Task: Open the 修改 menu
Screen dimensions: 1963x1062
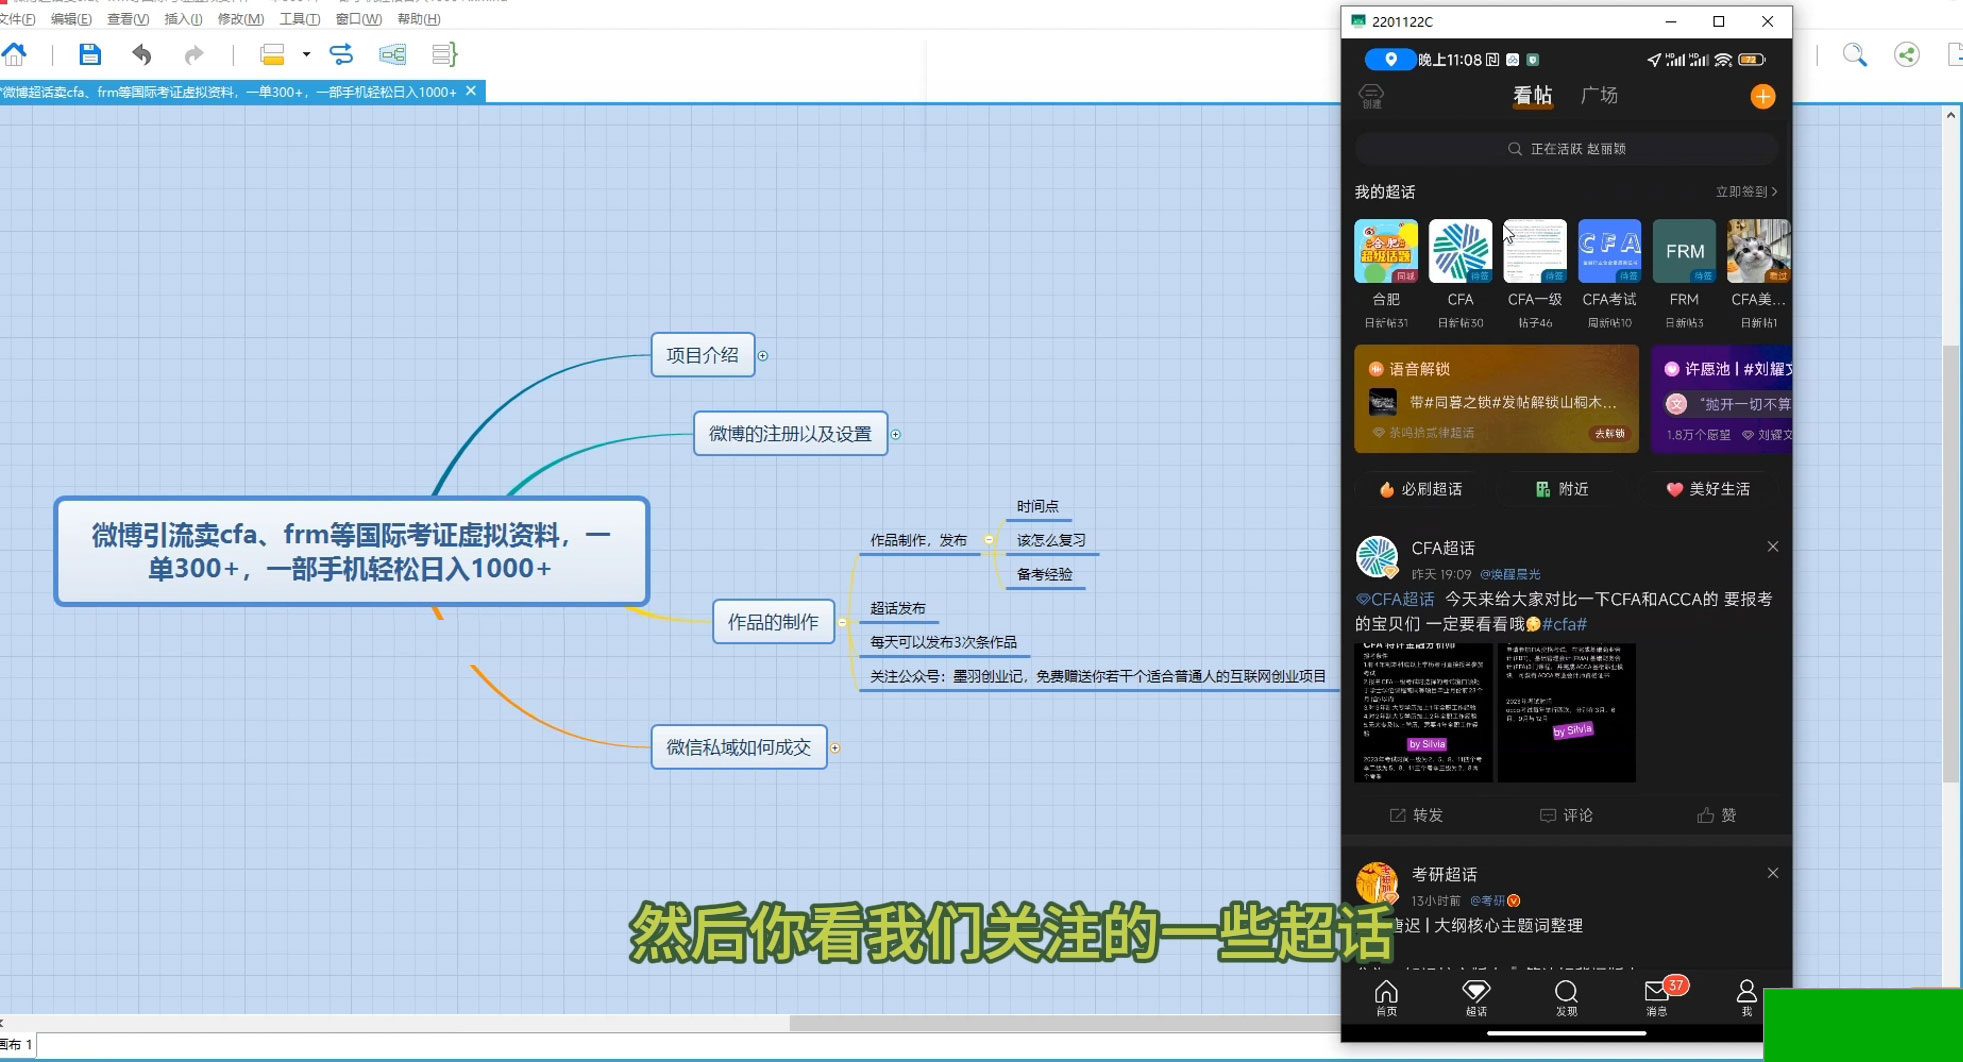Action: pyautogui.click(x=241, y=19)
